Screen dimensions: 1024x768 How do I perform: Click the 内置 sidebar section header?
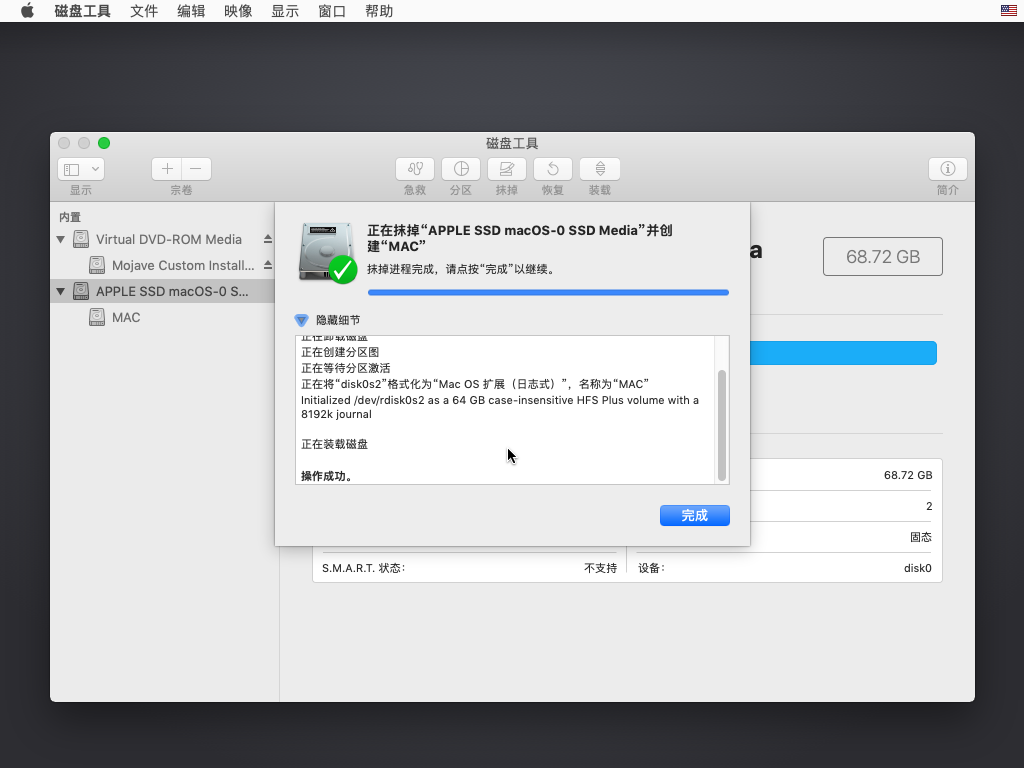point(70,217)
